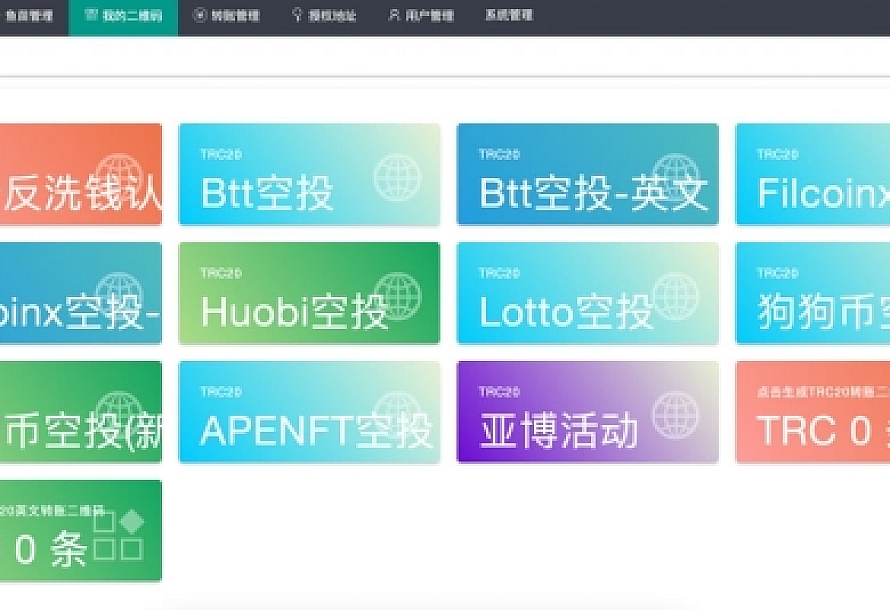
Task: Click the lightbulb icon beside 授权地址
Action: tap(297, 15)
